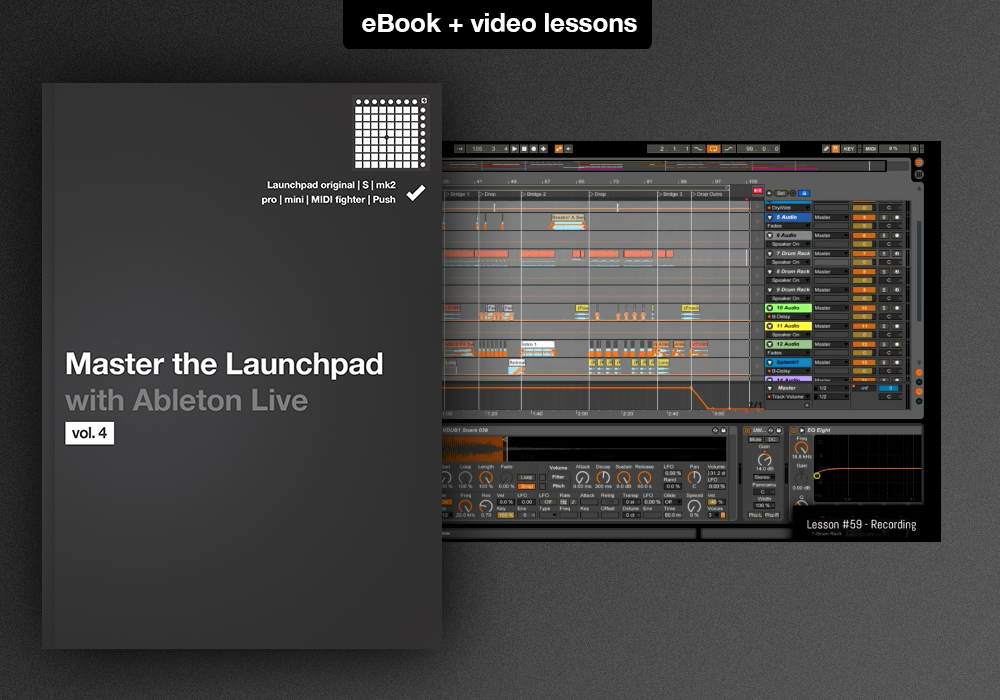The image size is (1000, 700).
Task: Click the Bridge 2 locator
Action: (x=536, y=194)
